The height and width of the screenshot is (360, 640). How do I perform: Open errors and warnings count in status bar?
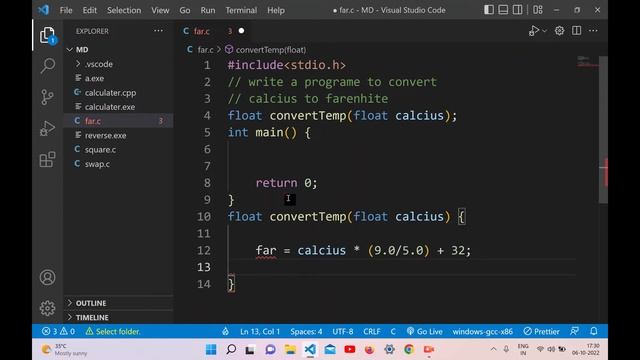click(x=58, y=331)
